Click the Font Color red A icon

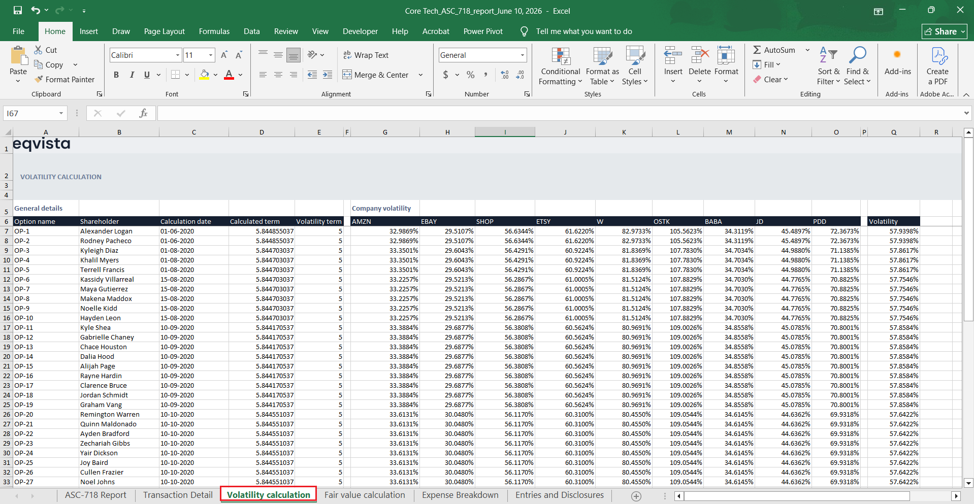click(x=229, y=75)
